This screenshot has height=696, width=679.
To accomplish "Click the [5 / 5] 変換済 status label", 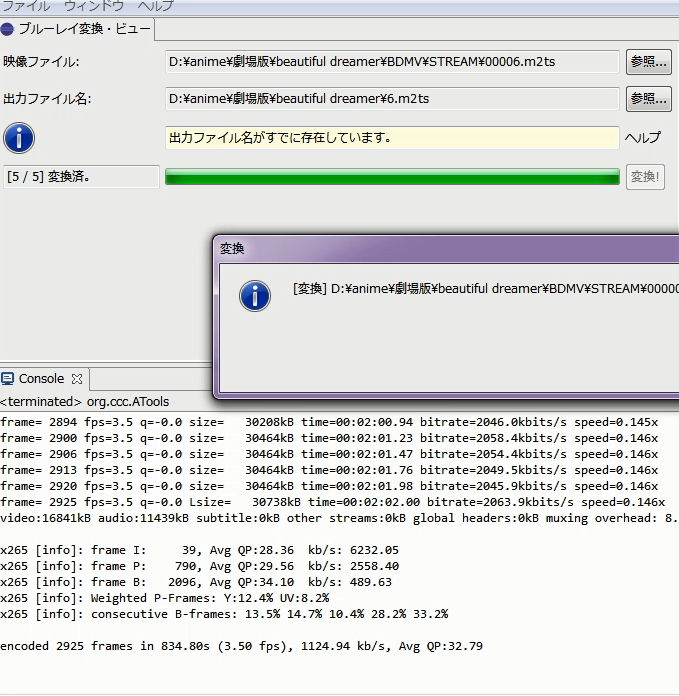I will pyautogui.click(x=81, y=177).
